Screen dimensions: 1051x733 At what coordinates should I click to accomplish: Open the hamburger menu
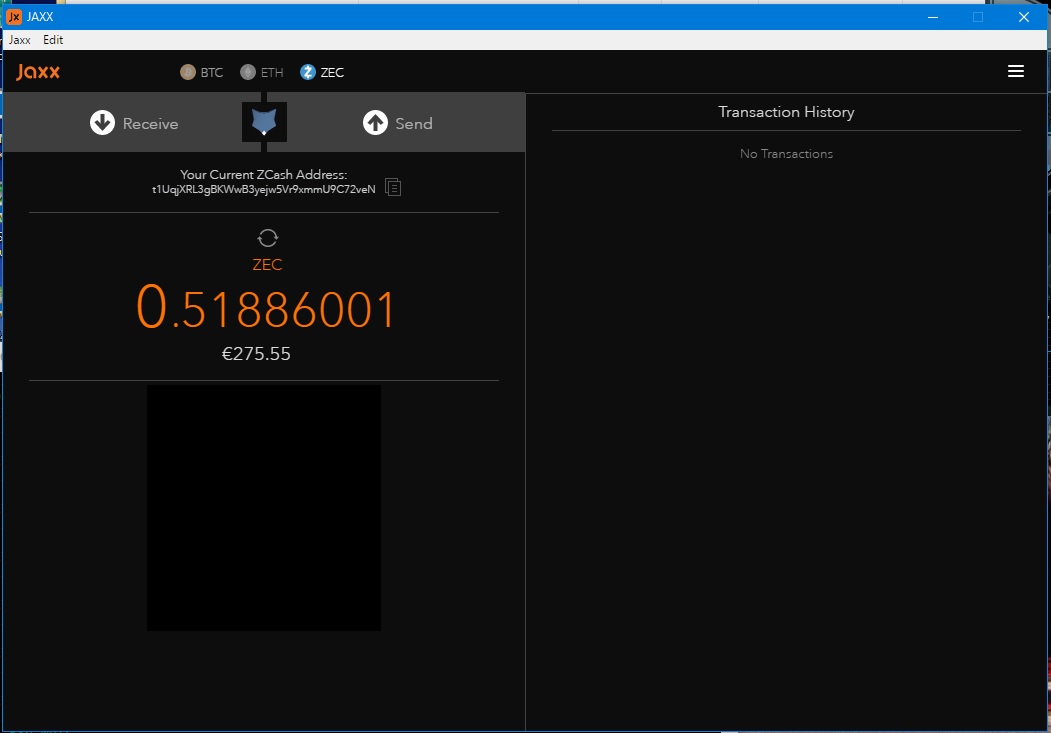click(1015, 71)
